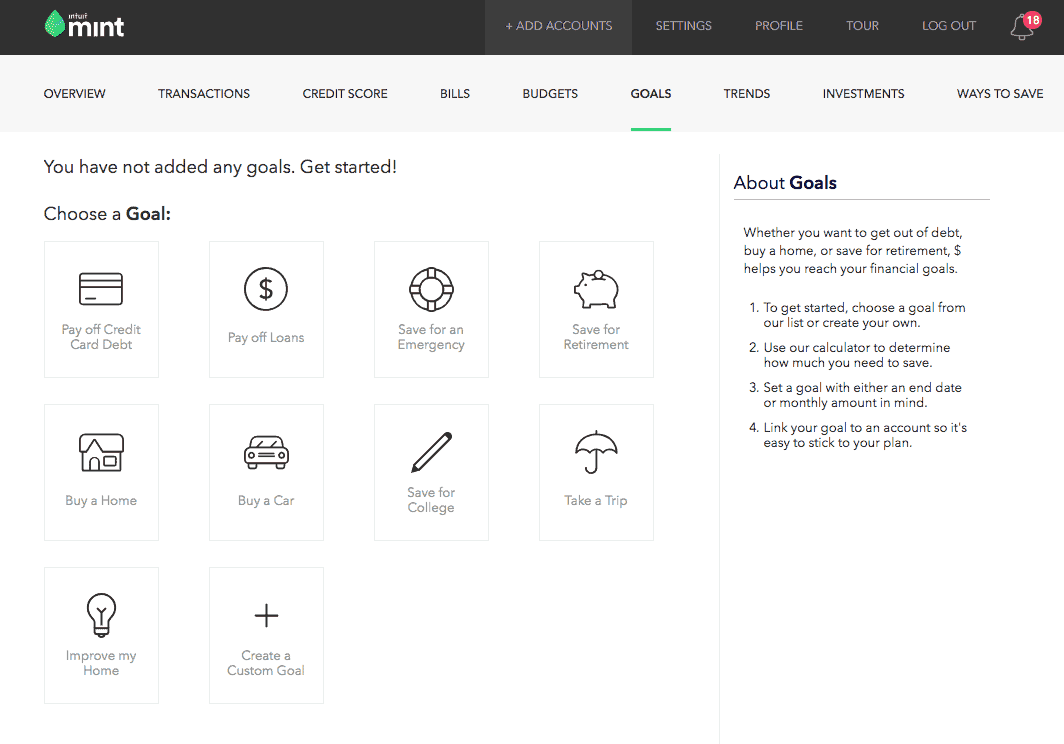This screenshot has width=1064, height=744.
Task: Choose the Buy a Home house icon
Action: (x=101, y=452)
